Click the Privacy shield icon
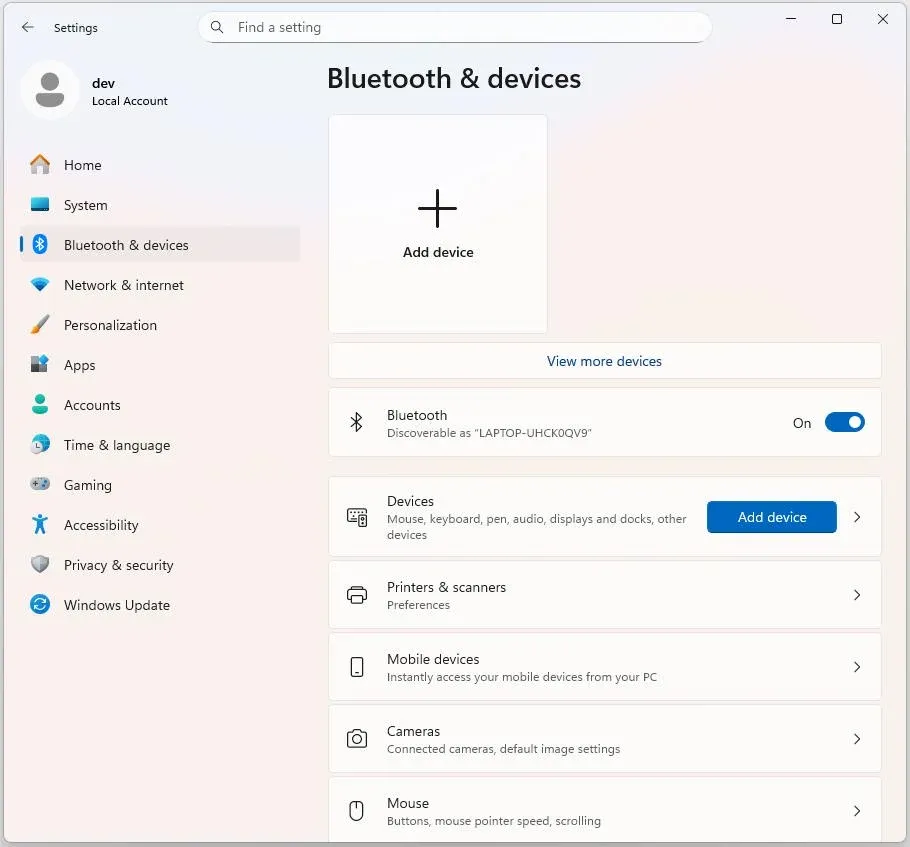This screenshot has width=910, height=847. pyautogui.click(x=40, y=564)
